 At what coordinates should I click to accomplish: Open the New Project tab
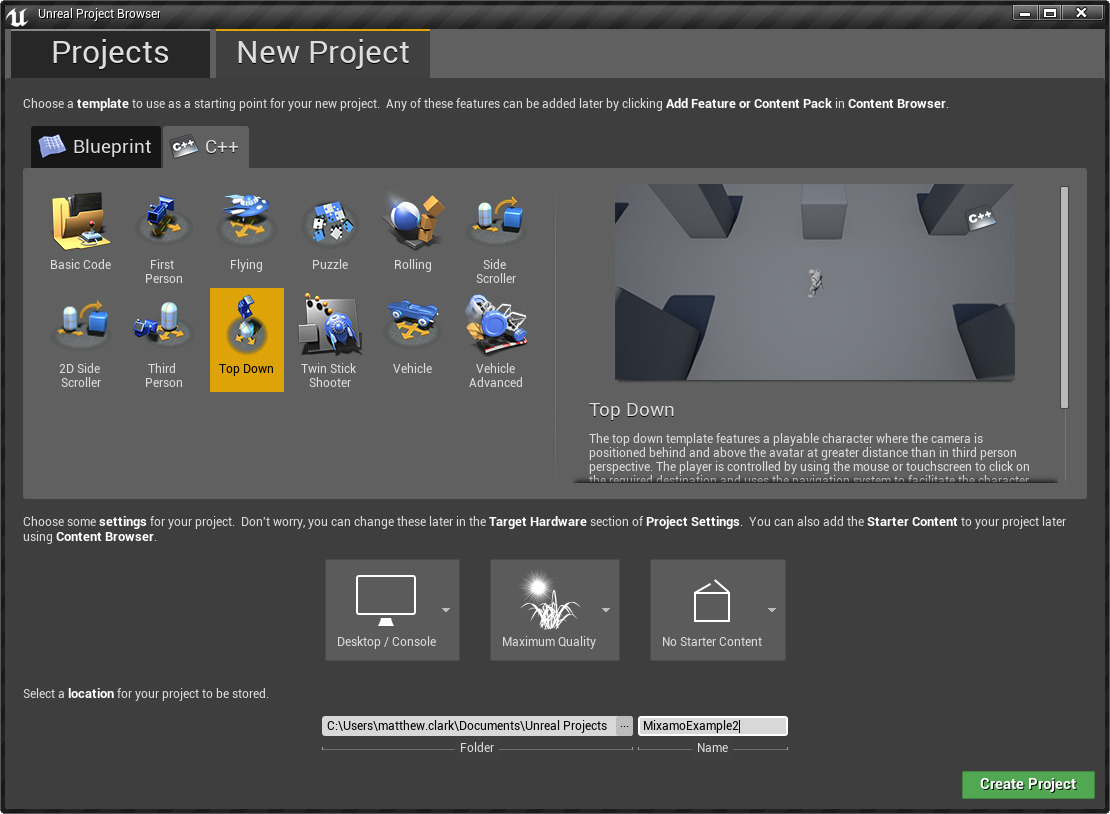pyautogui.click(x=323, y=53)
